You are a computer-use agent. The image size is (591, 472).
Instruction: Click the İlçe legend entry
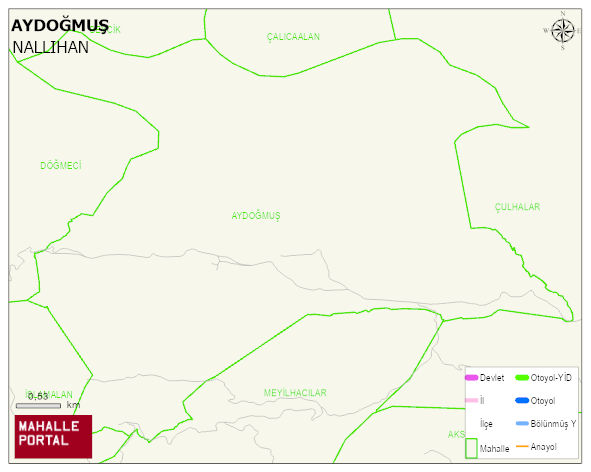click(x=486, y=424)
